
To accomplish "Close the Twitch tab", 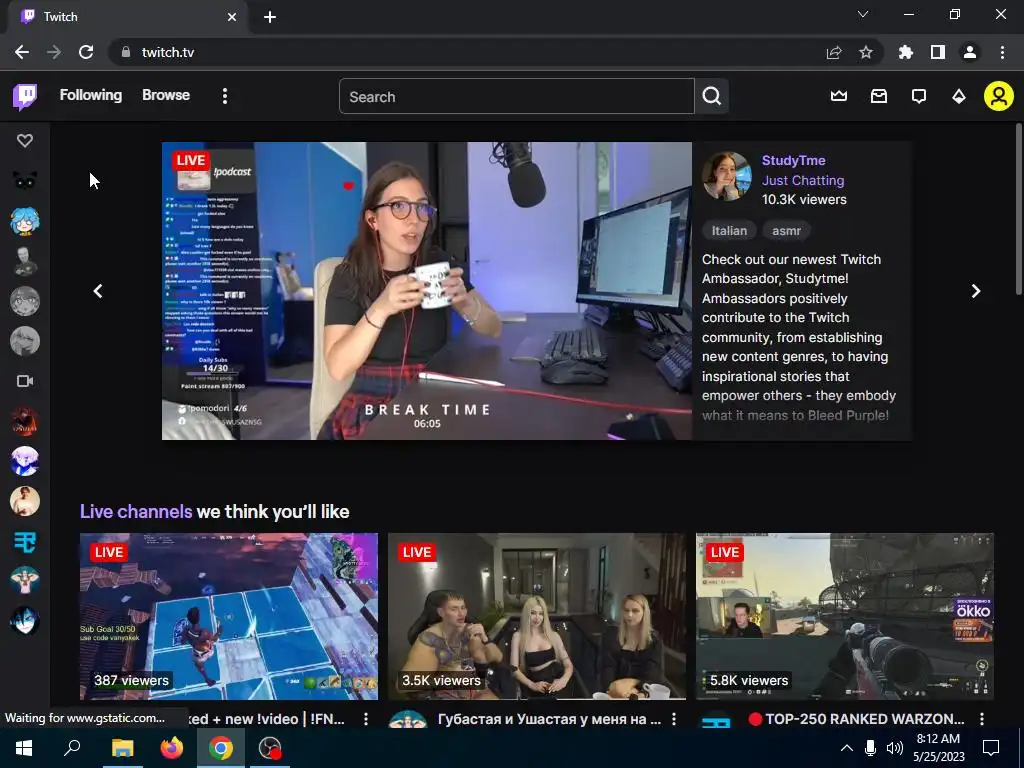I will pyautogui.click(x=232, y=17).
